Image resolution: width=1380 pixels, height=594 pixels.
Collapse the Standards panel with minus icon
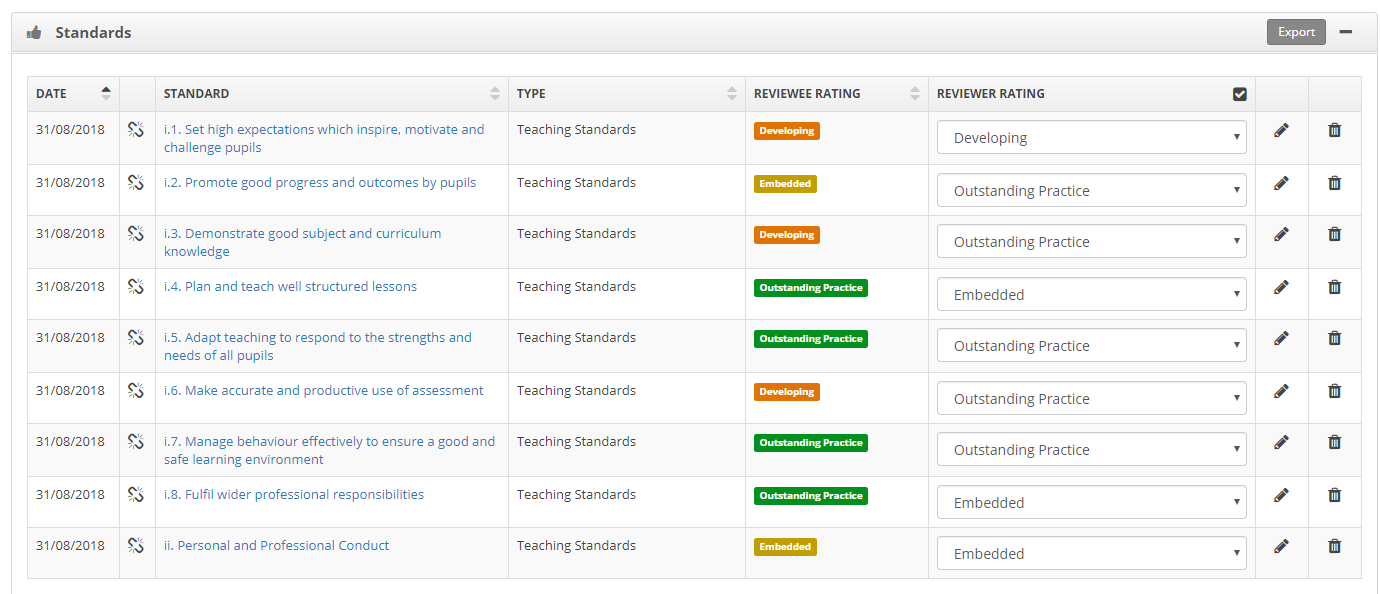click(x=1346, y=32)
